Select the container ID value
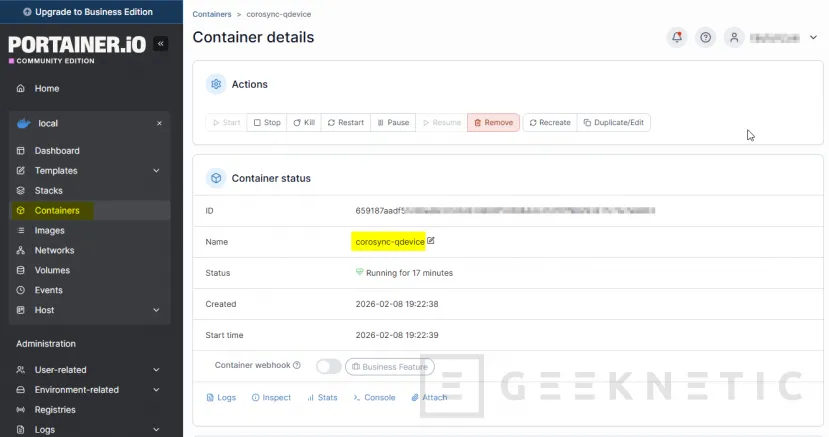Viewport: 829px width, 437px height. (505, 210)
